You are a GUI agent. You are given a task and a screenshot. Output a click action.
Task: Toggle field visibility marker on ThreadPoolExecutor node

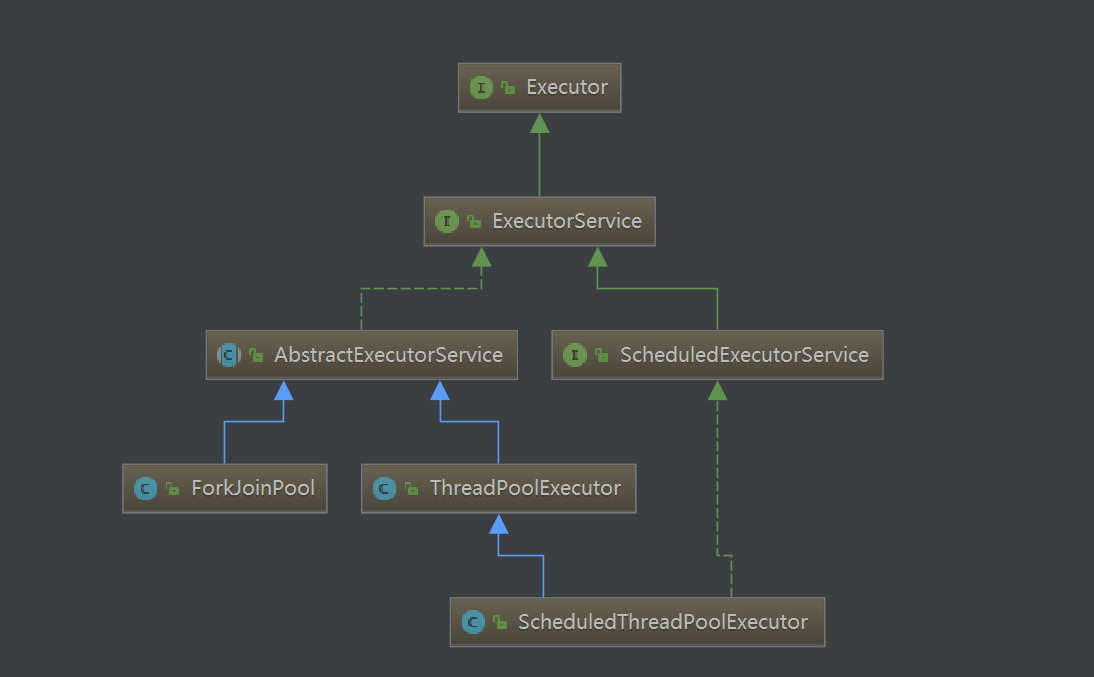[409, 488]
